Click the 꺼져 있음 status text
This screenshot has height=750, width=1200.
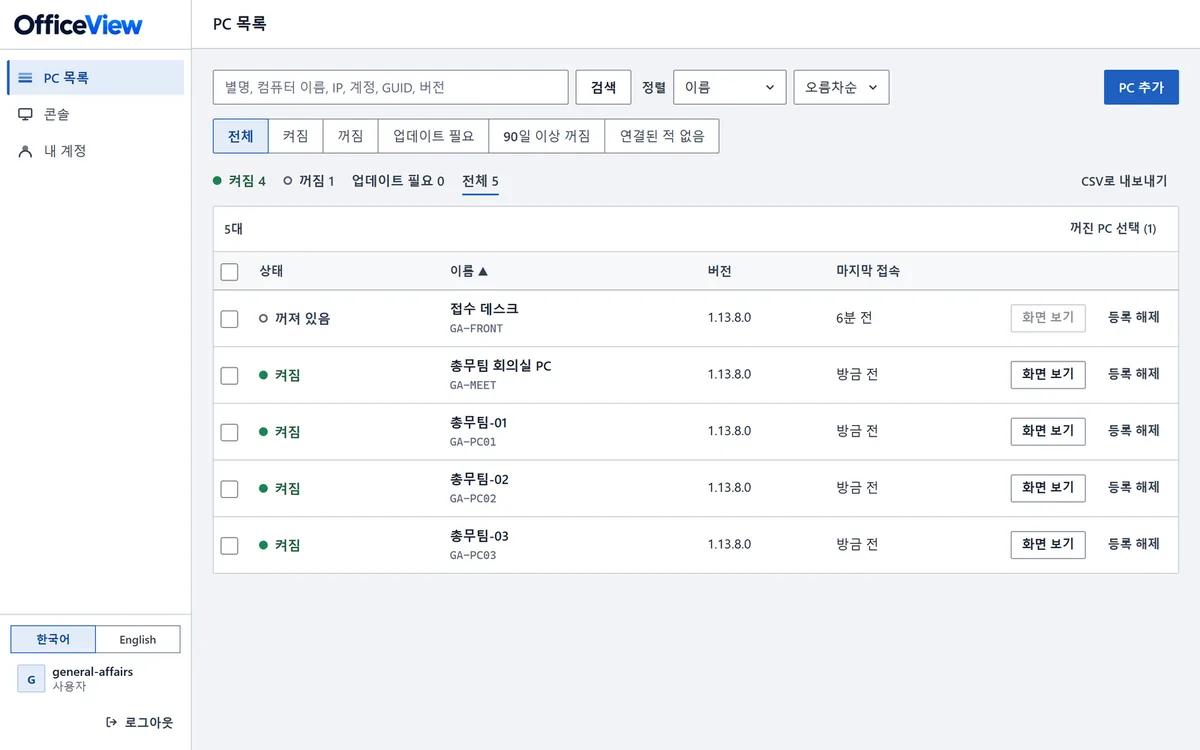[302, 319]
